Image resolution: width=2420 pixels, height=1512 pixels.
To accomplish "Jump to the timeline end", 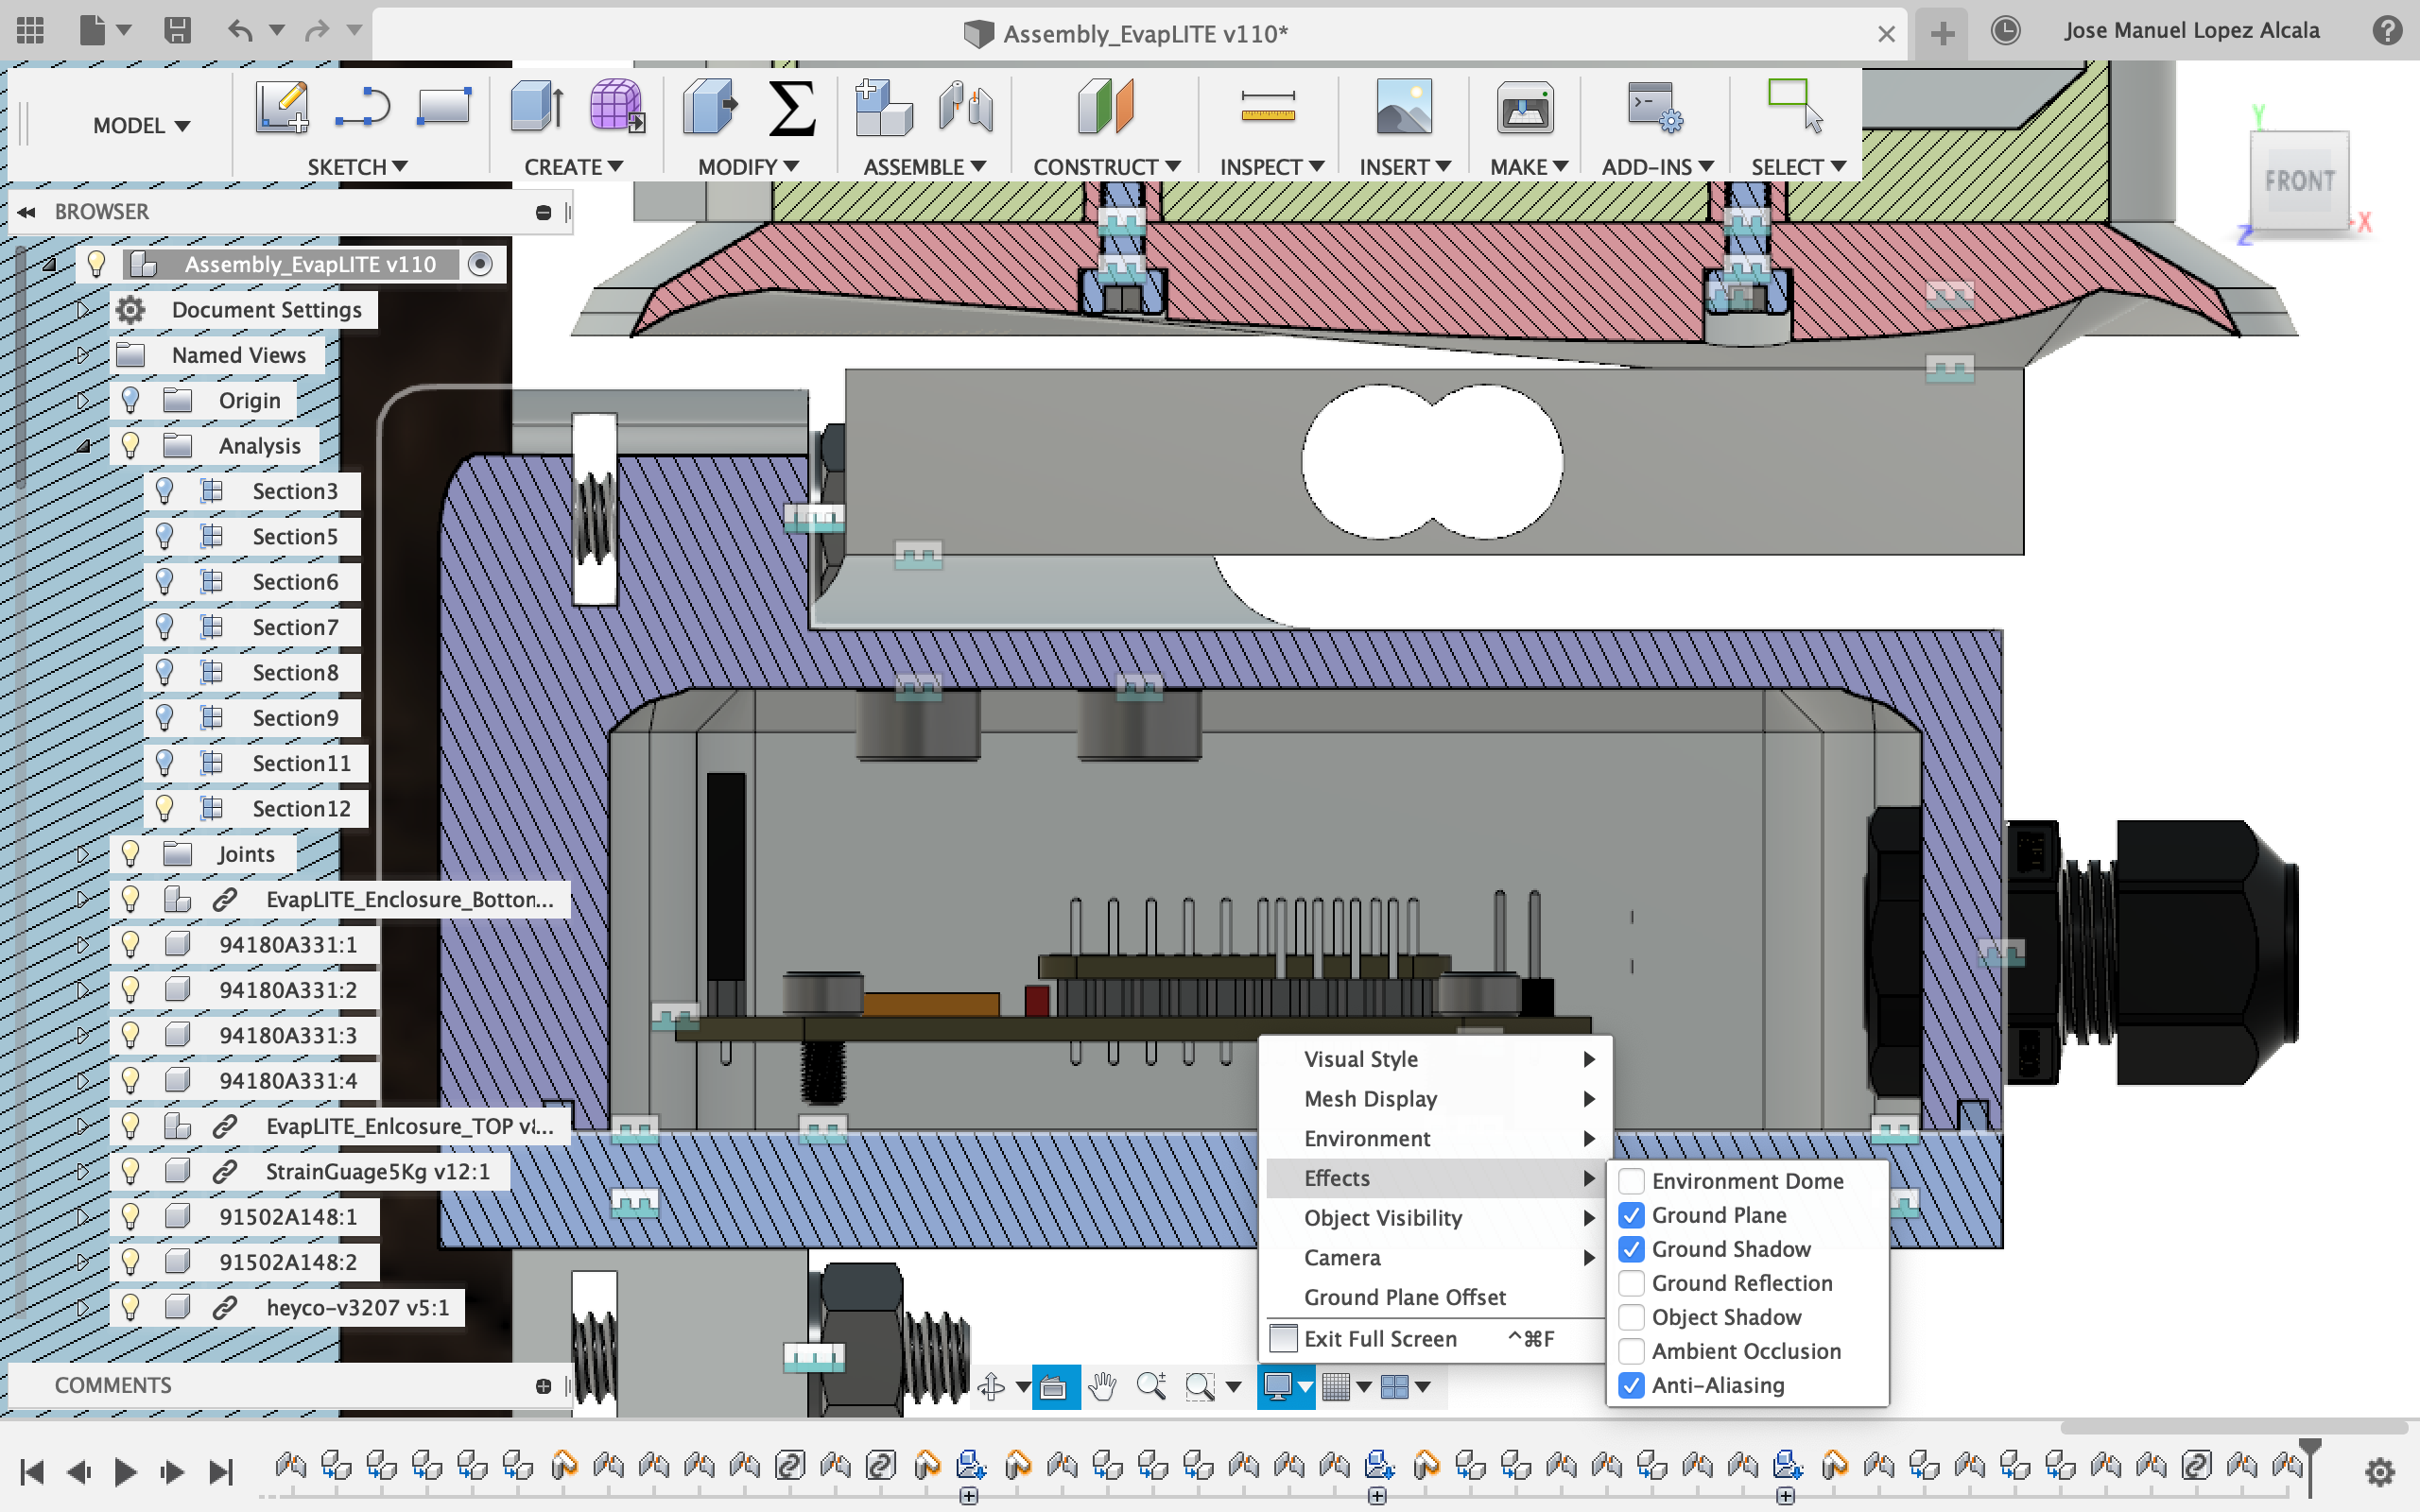I will click(x=220, y=1471).
